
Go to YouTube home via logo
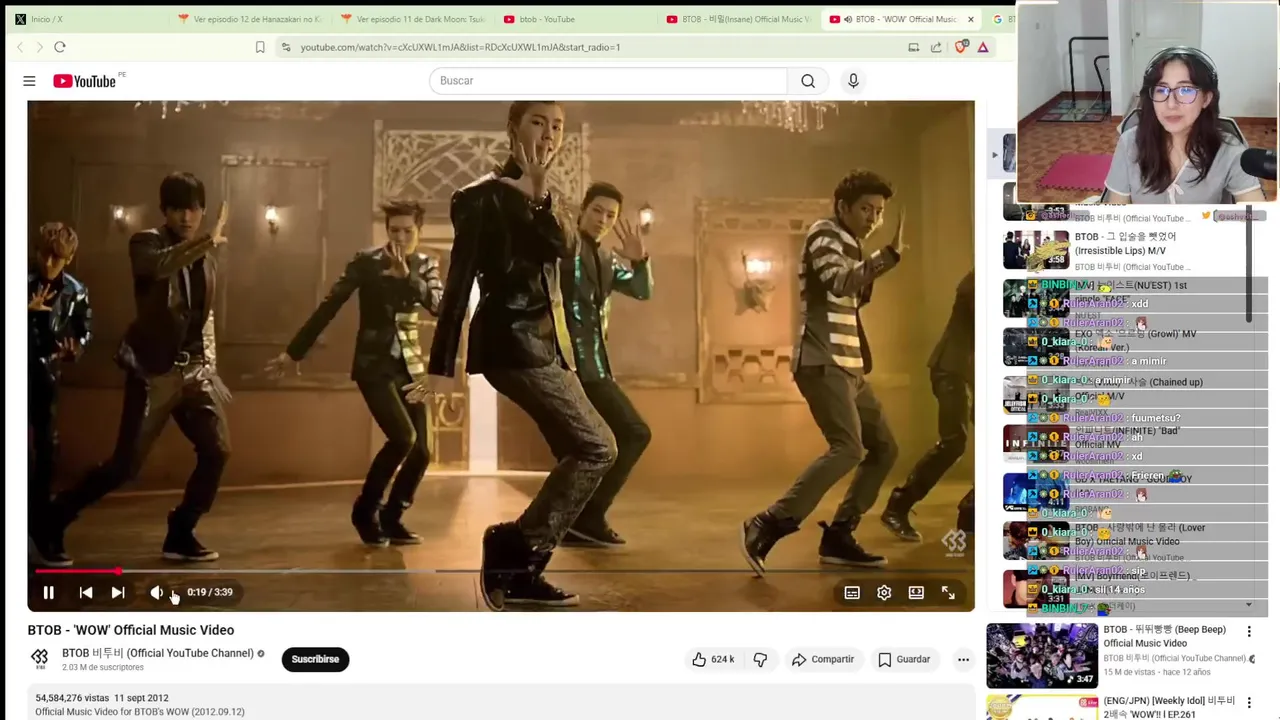(85, 81)
